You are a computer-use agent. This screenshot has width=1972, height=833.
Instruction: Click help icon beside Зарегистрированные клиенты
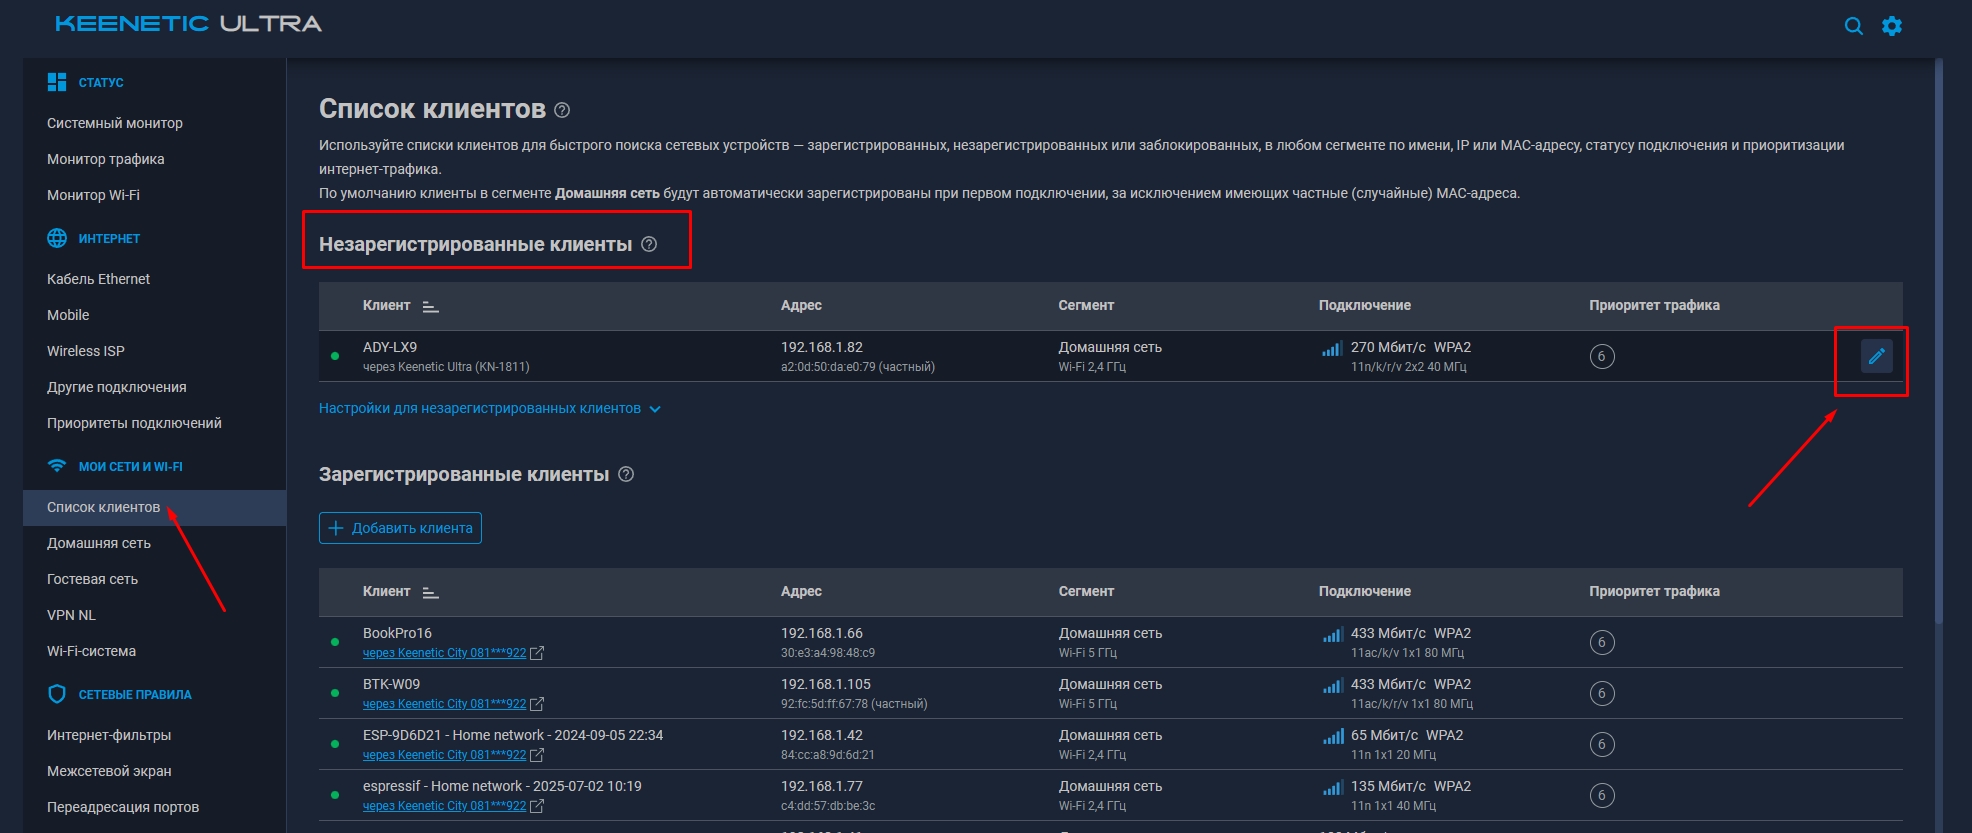click(x=626, y=474)
